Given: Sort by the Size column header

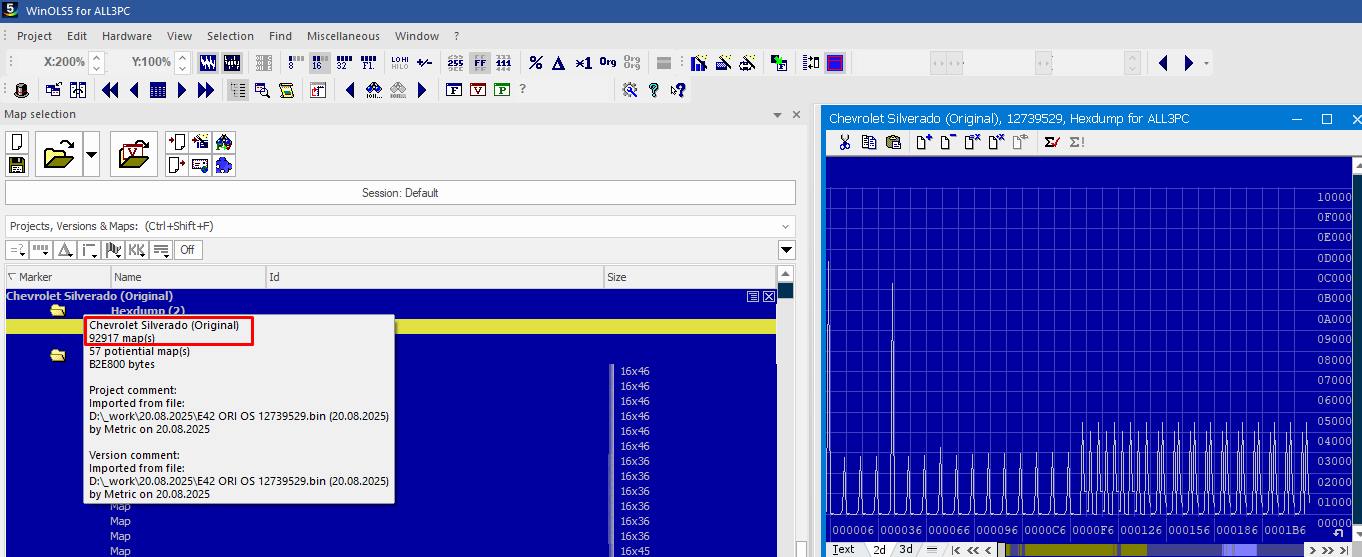Looking at the screenshot, I should [x=690, y=277].
